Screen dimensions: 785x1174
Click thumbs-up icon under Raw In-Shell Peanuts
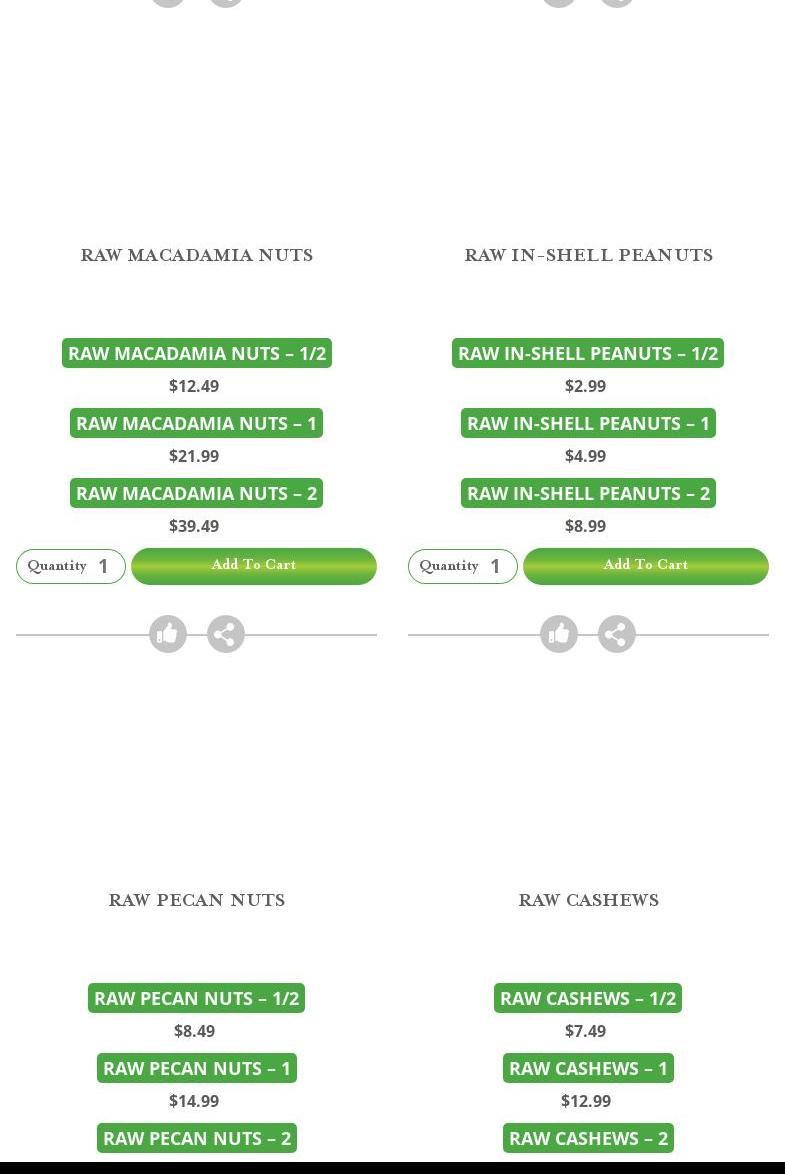pyautogui.click(x=559, y=634)
